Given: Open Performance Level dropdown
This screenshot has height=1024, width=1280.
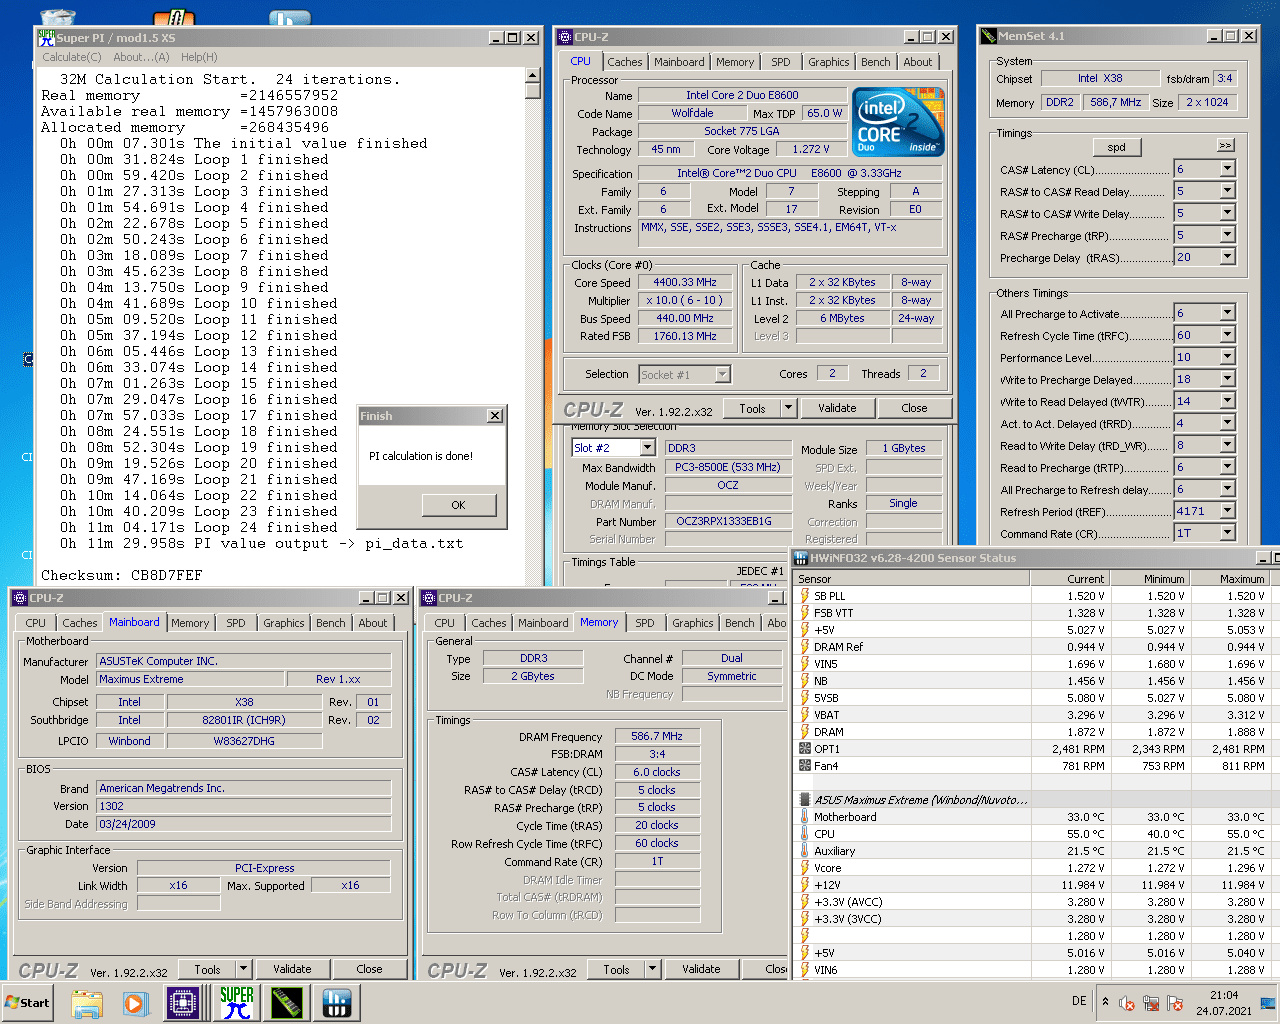Looking at the screenshot, I should coord(1227,357).
